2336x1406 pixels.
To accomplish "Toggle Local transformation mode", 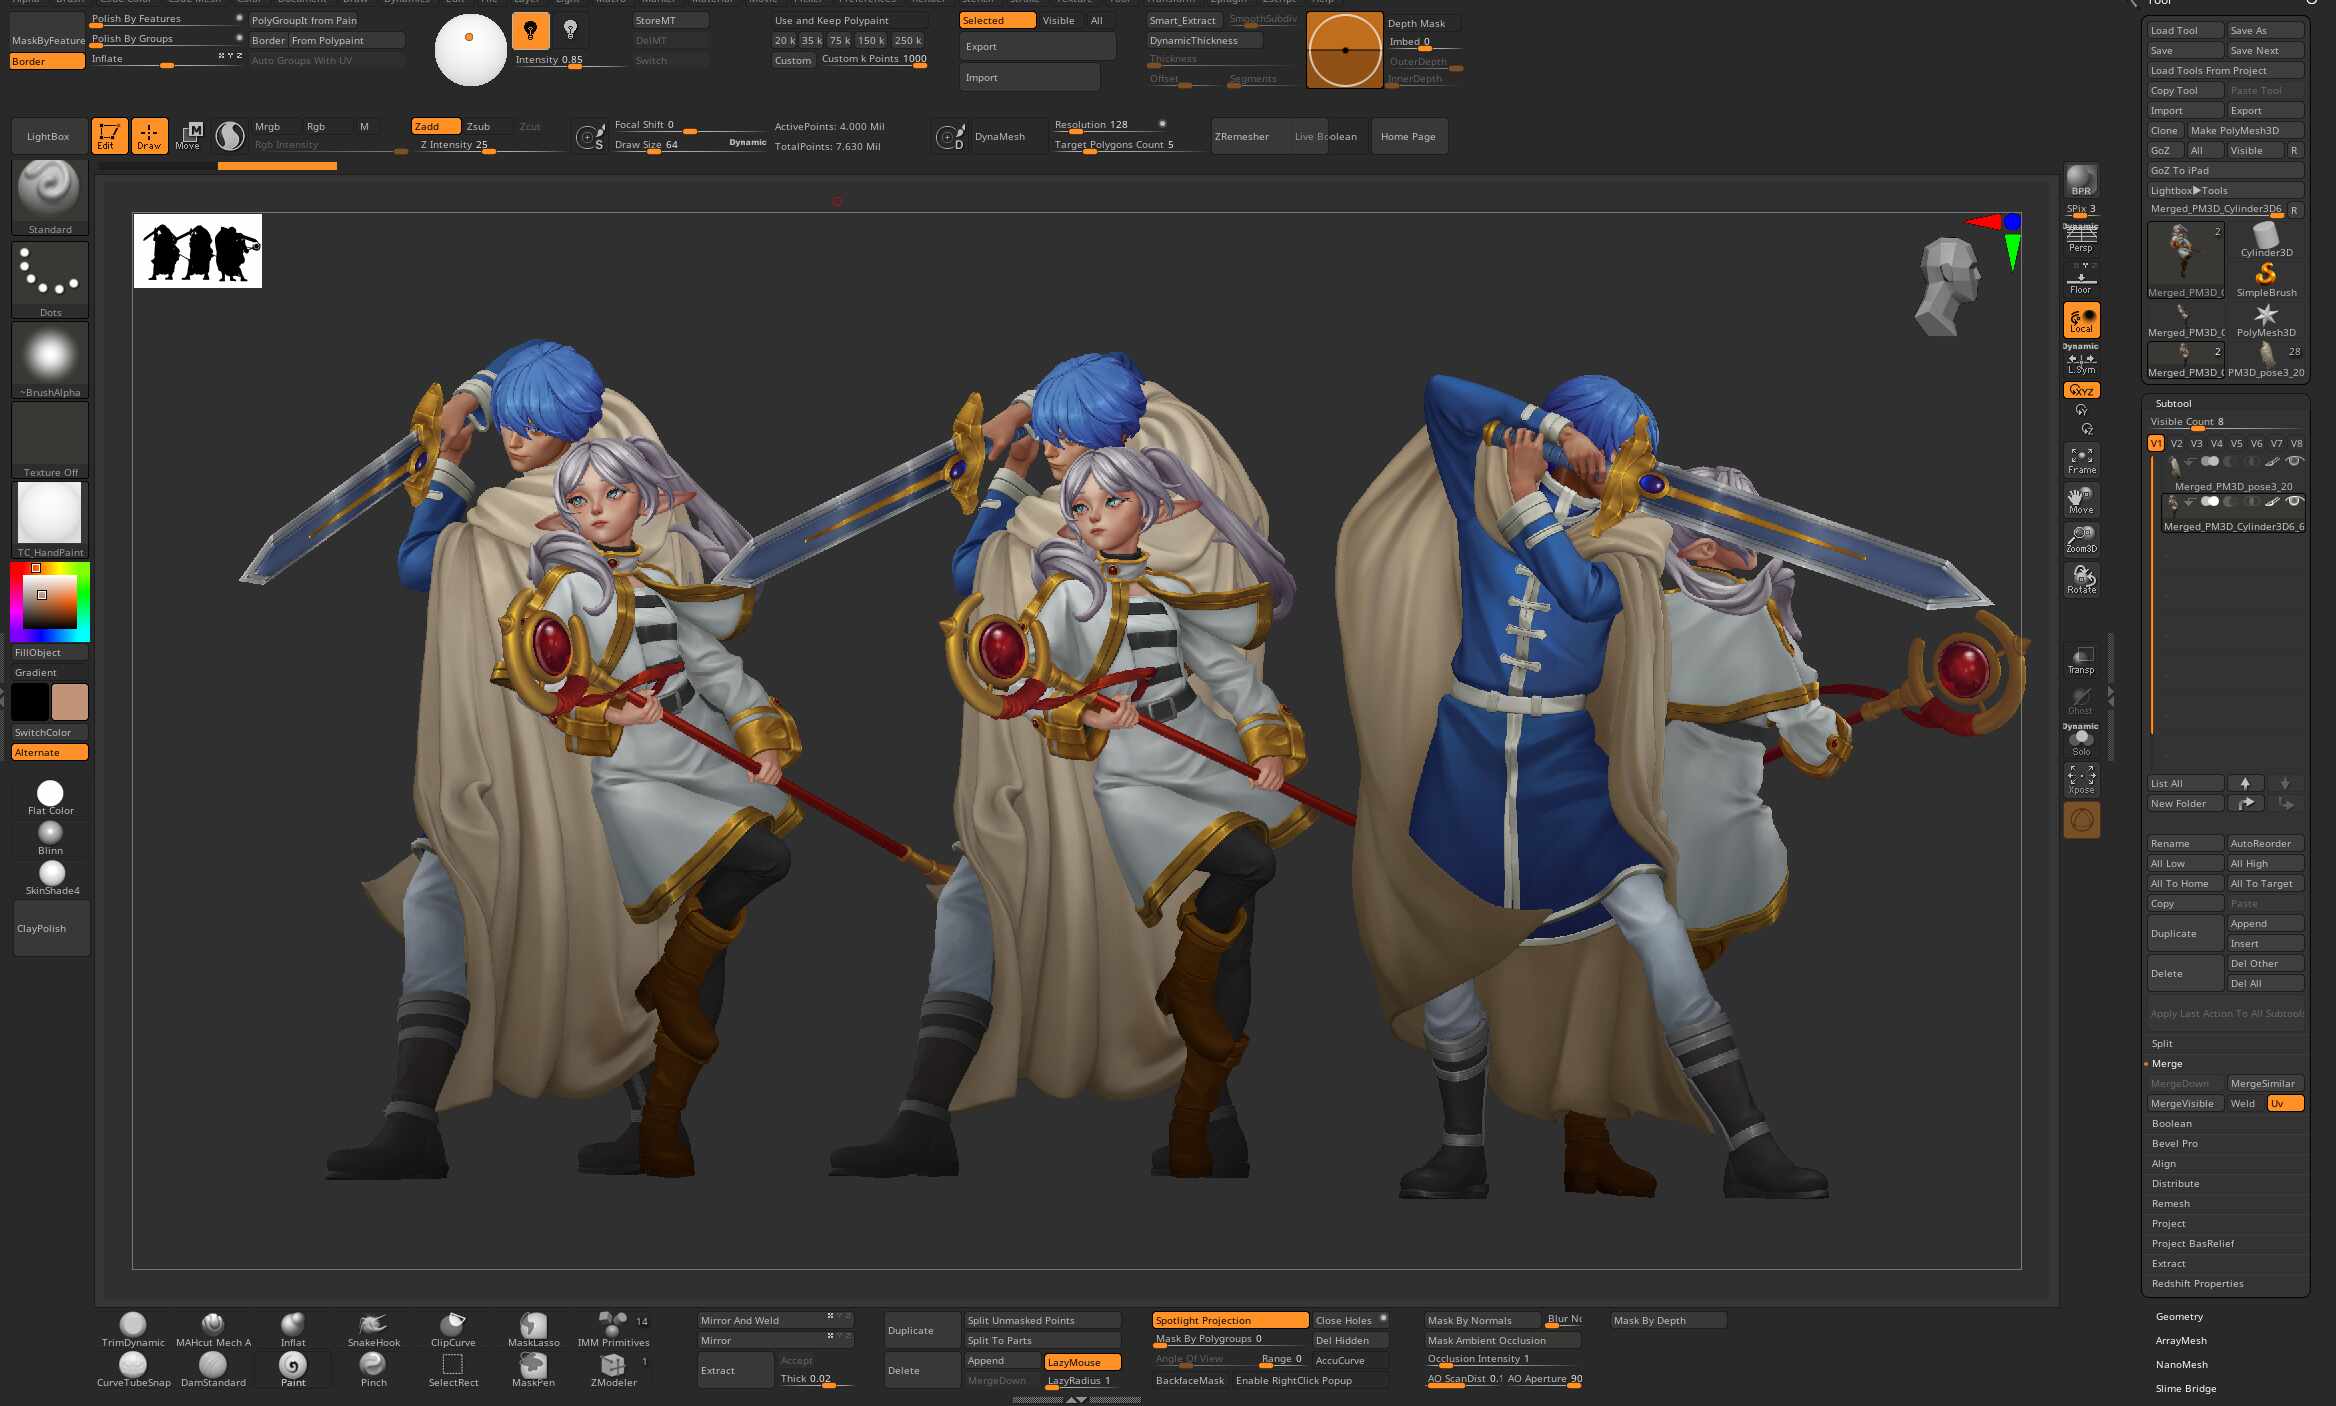I will (2081, 320).
